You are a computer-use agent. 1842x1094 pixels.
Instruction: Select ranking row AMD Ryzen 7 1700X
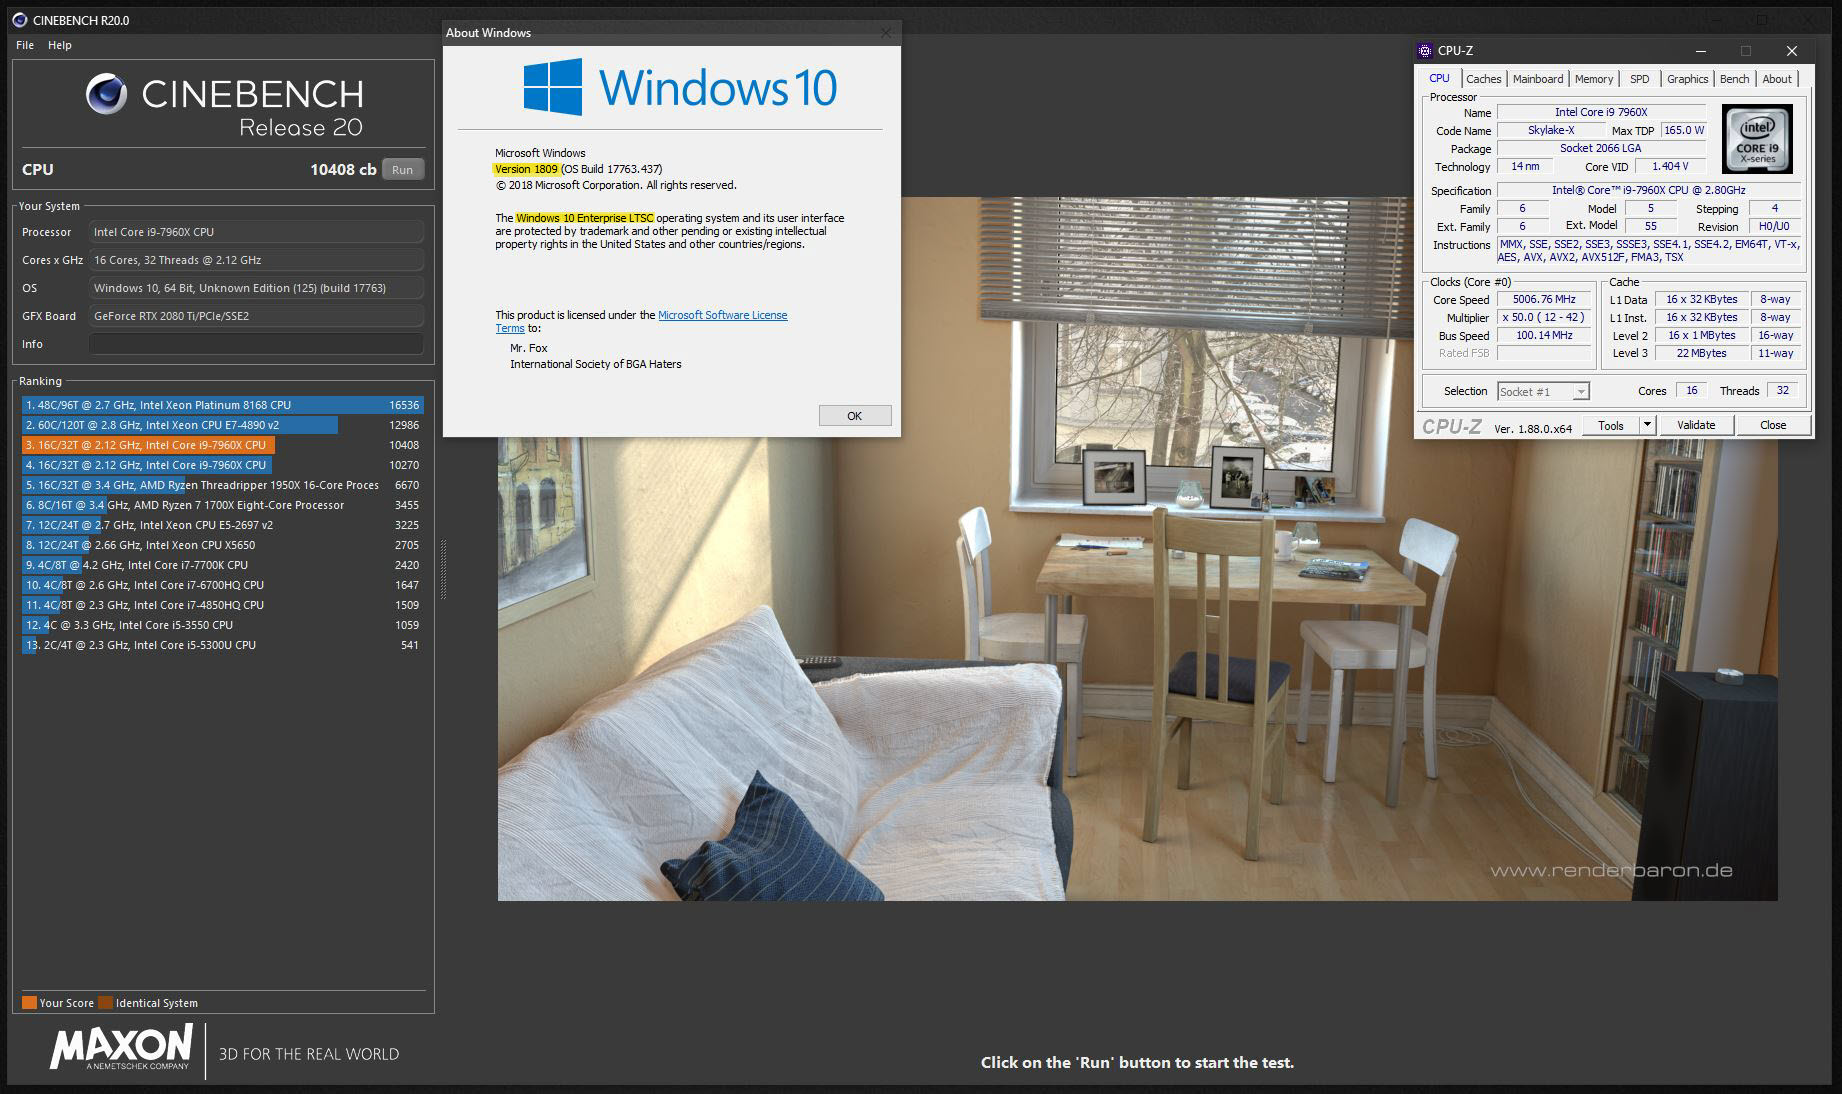(222, 505)
